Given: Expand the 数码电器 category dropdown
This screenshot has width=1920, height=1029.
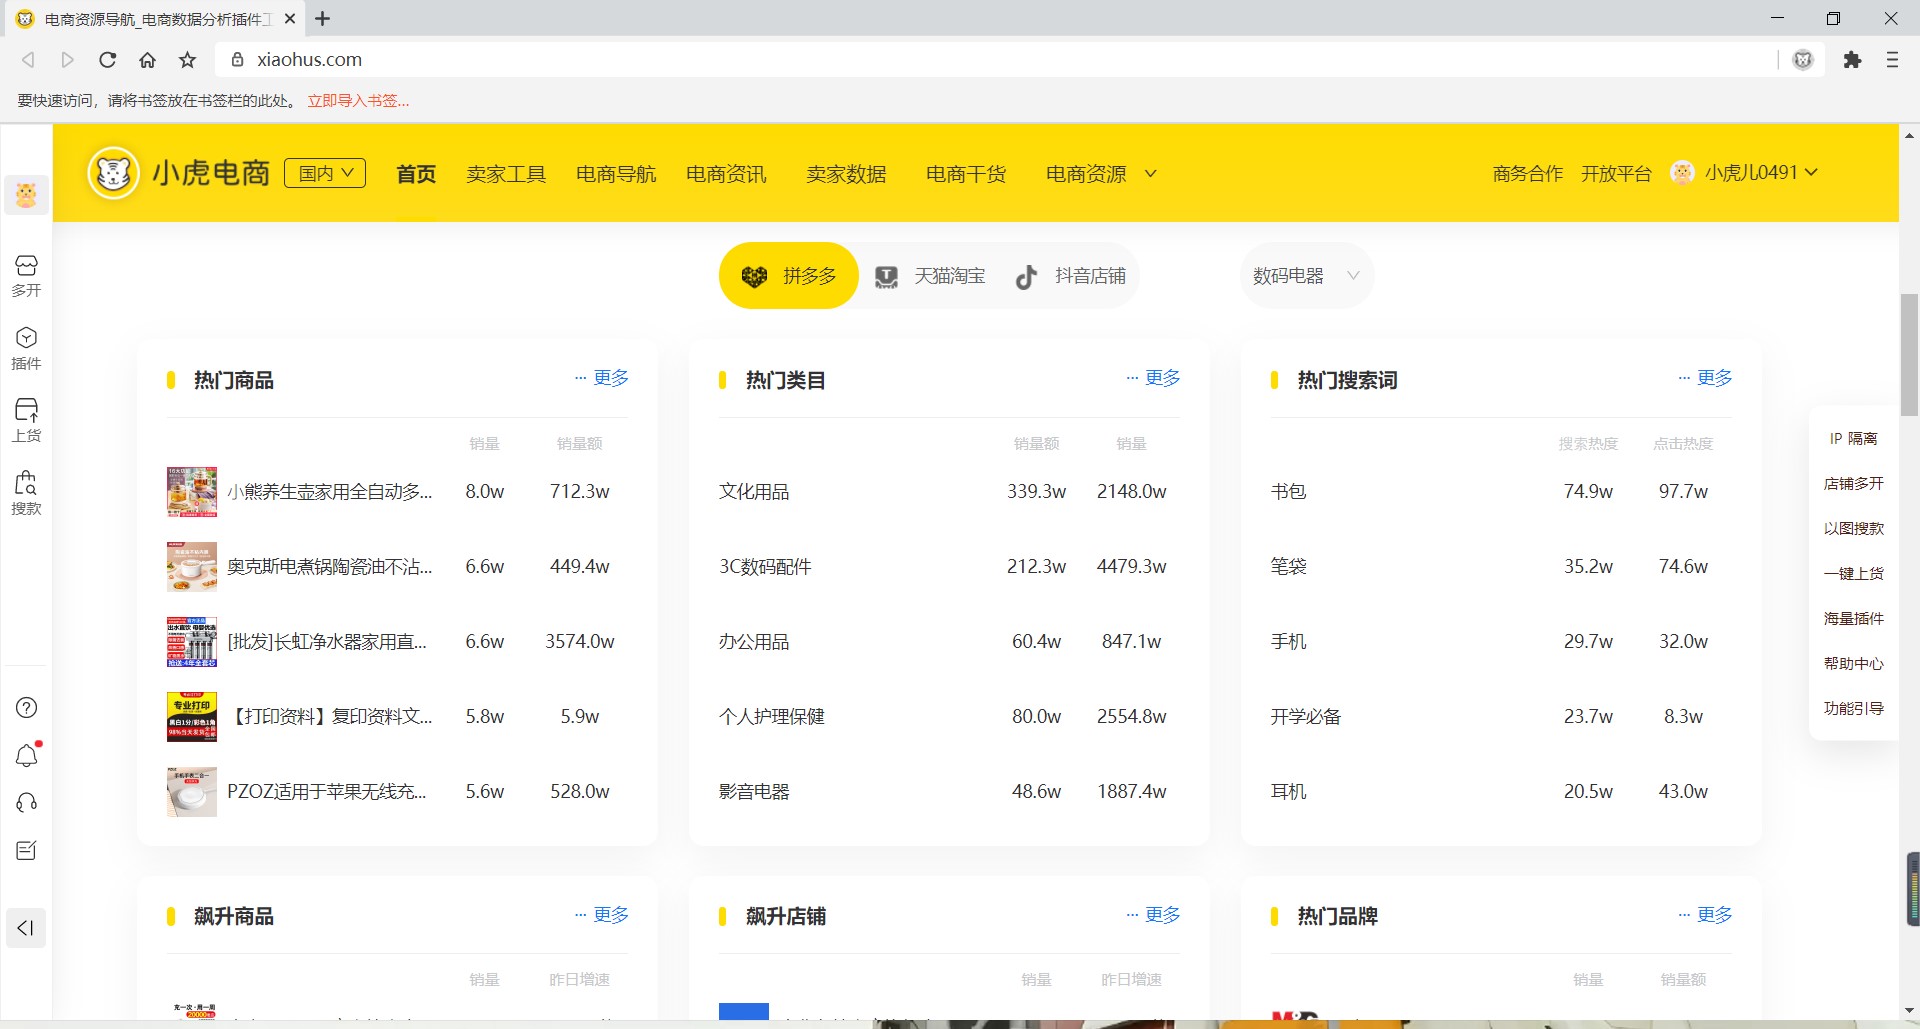Looking at the screenshot, I should point(1305,275).
